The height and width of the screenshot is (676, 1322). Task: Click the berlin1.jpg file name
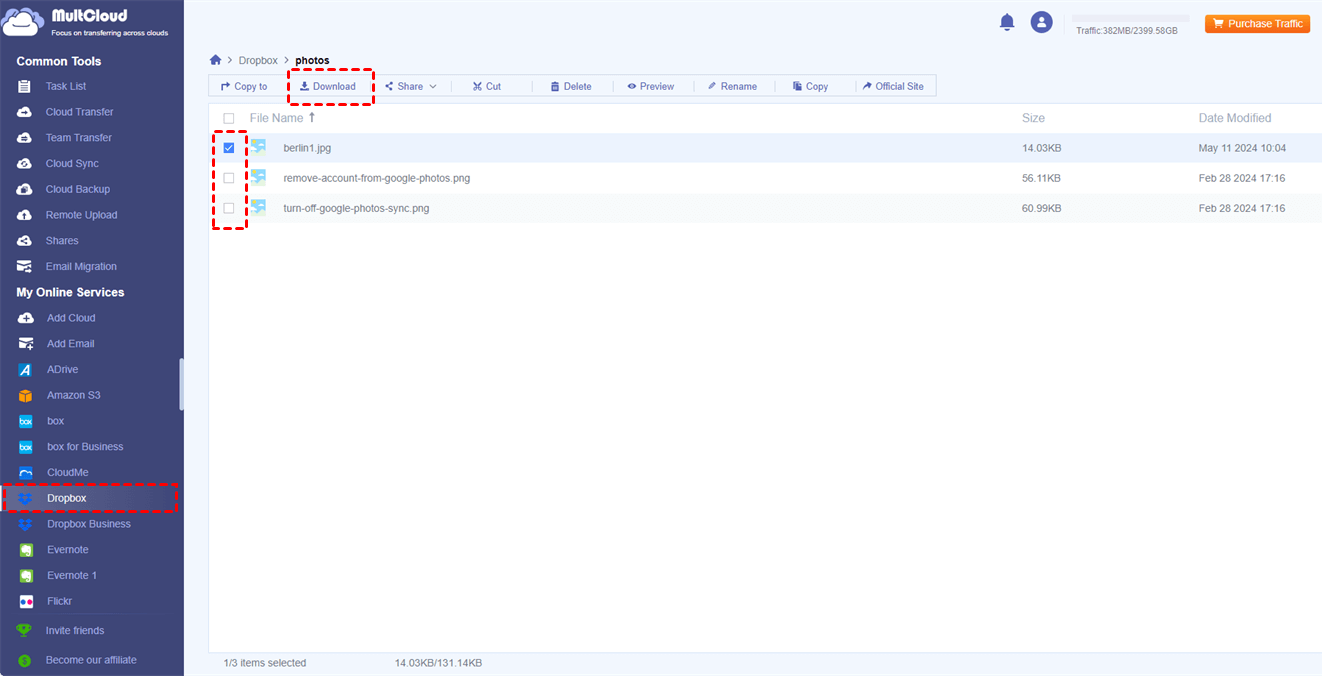[307, 148]
